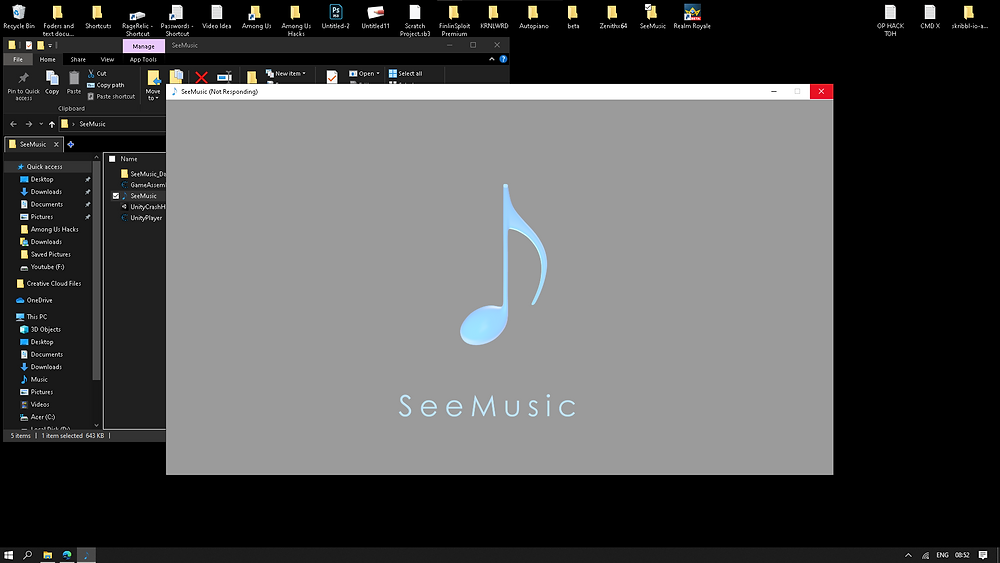Go back with Explorer's left arrow
Screen dimensions: 1000x563
pyautogui.click(x=13, y=124)
